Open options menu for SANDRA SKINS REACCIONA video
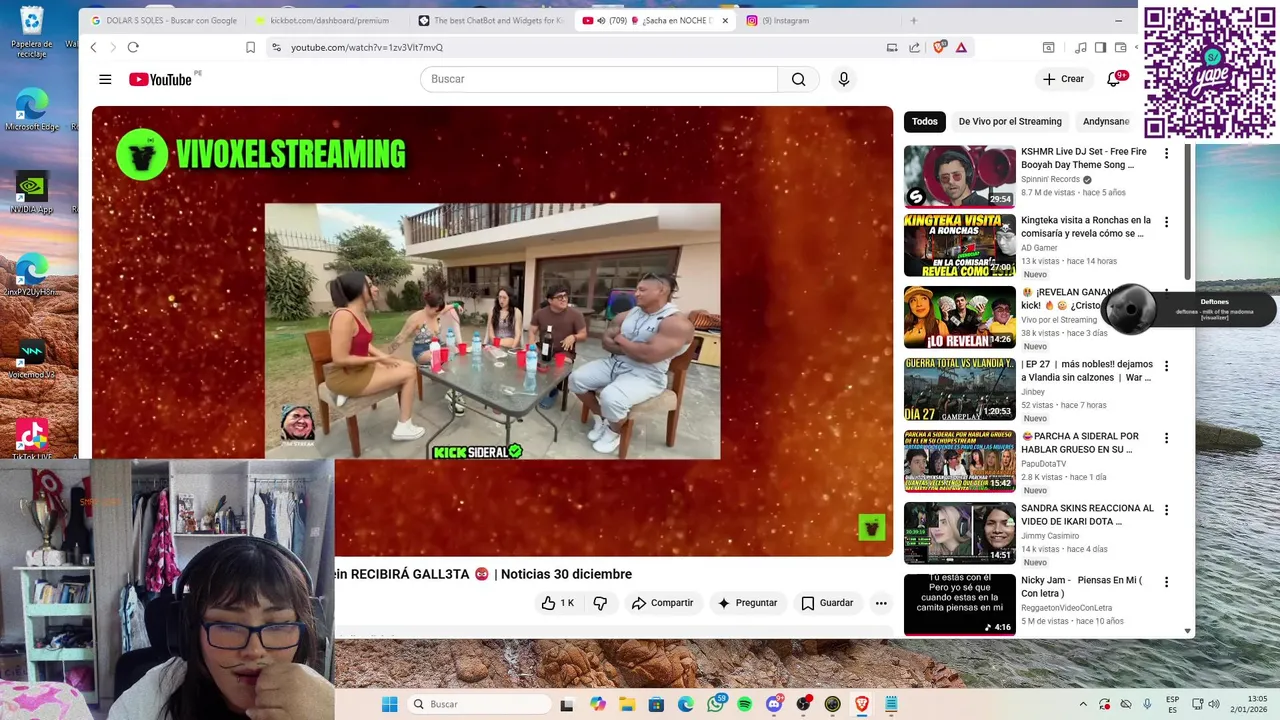Screen dimensions: 1280x720 point(1166,510)
